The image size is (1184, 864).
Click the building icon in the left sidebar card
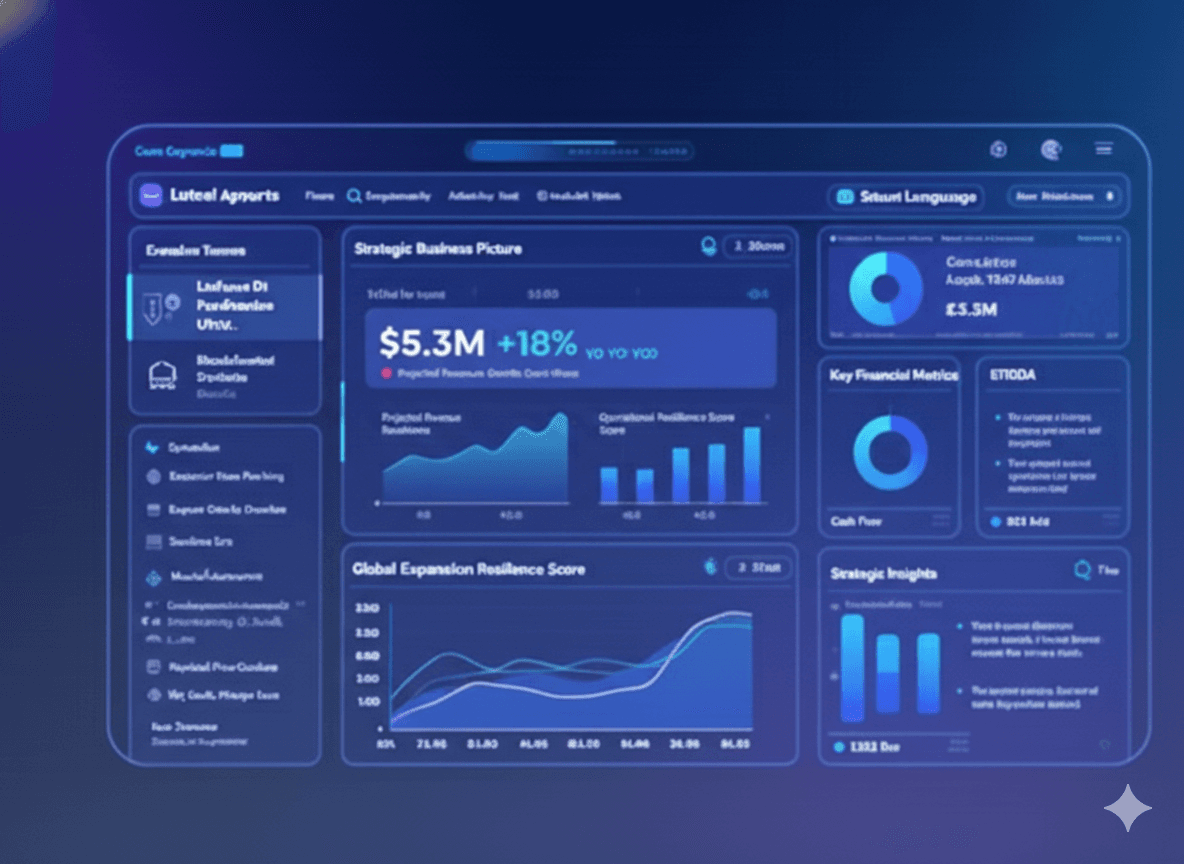coord(161,375)
